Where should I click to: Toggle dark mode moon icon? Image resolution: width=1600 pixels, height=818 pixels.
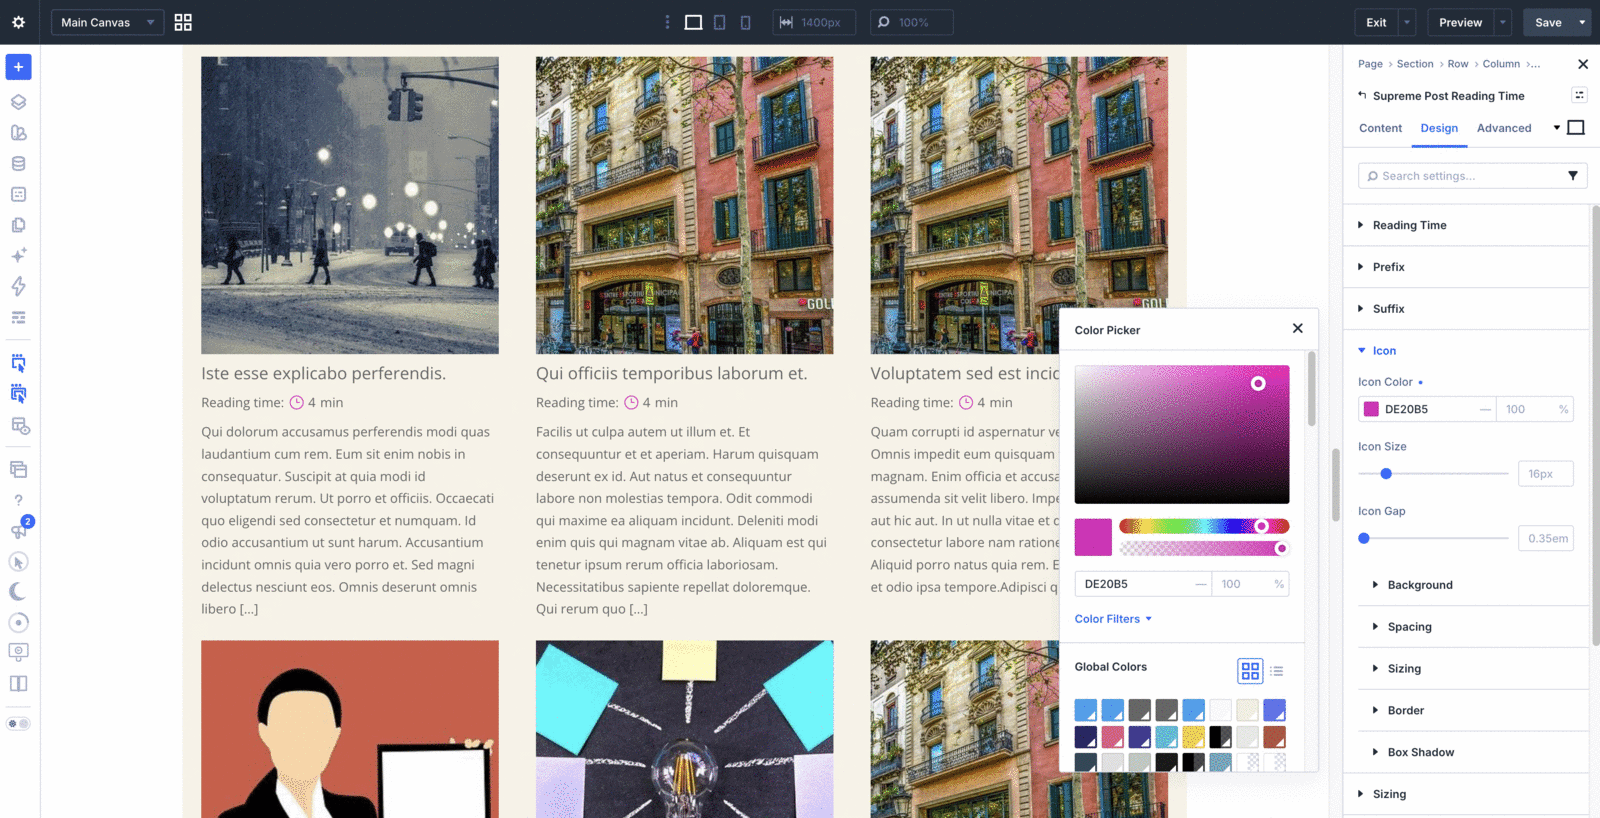point(18,592)
